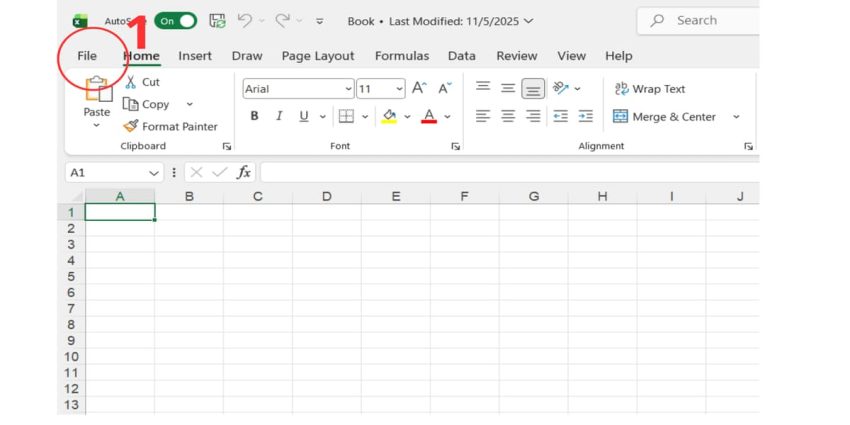This screenshot has height=425, width=850.
Task: Open the Fill Color palette arrow
Action: [407, 117]
